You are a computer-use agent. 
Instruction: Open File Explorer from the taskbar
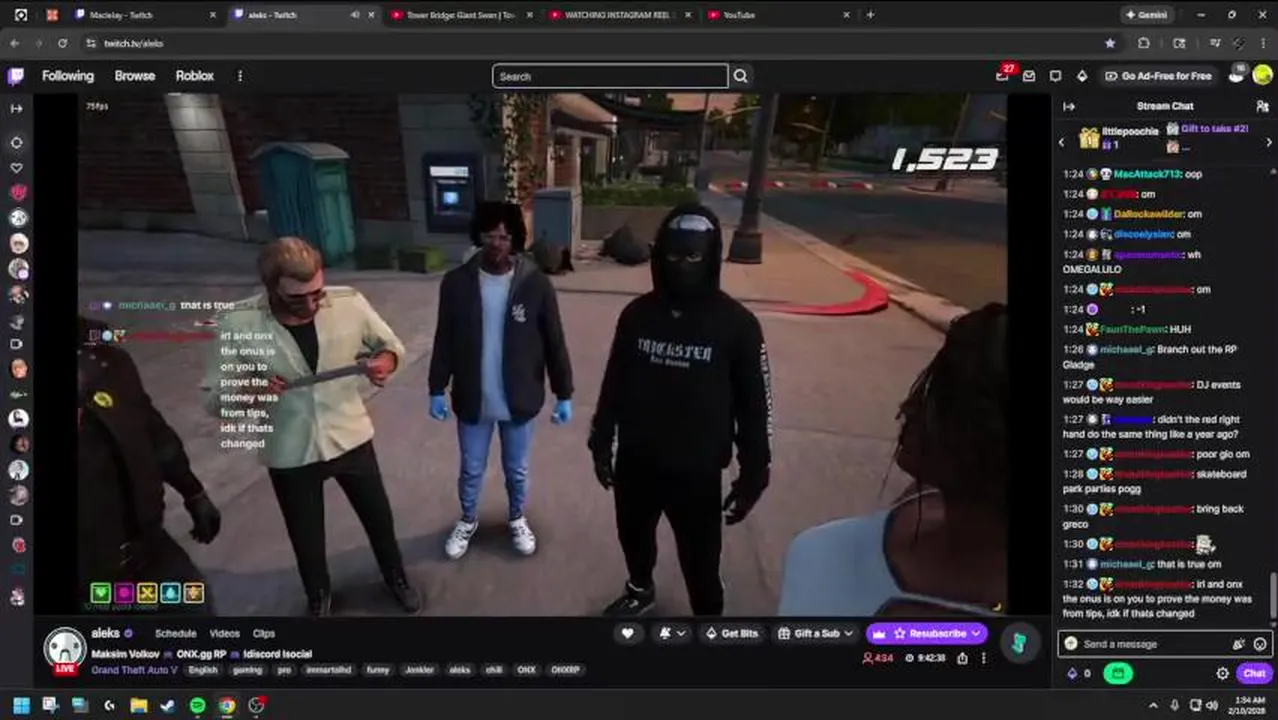pyautogui.click(x=139, y=706)
